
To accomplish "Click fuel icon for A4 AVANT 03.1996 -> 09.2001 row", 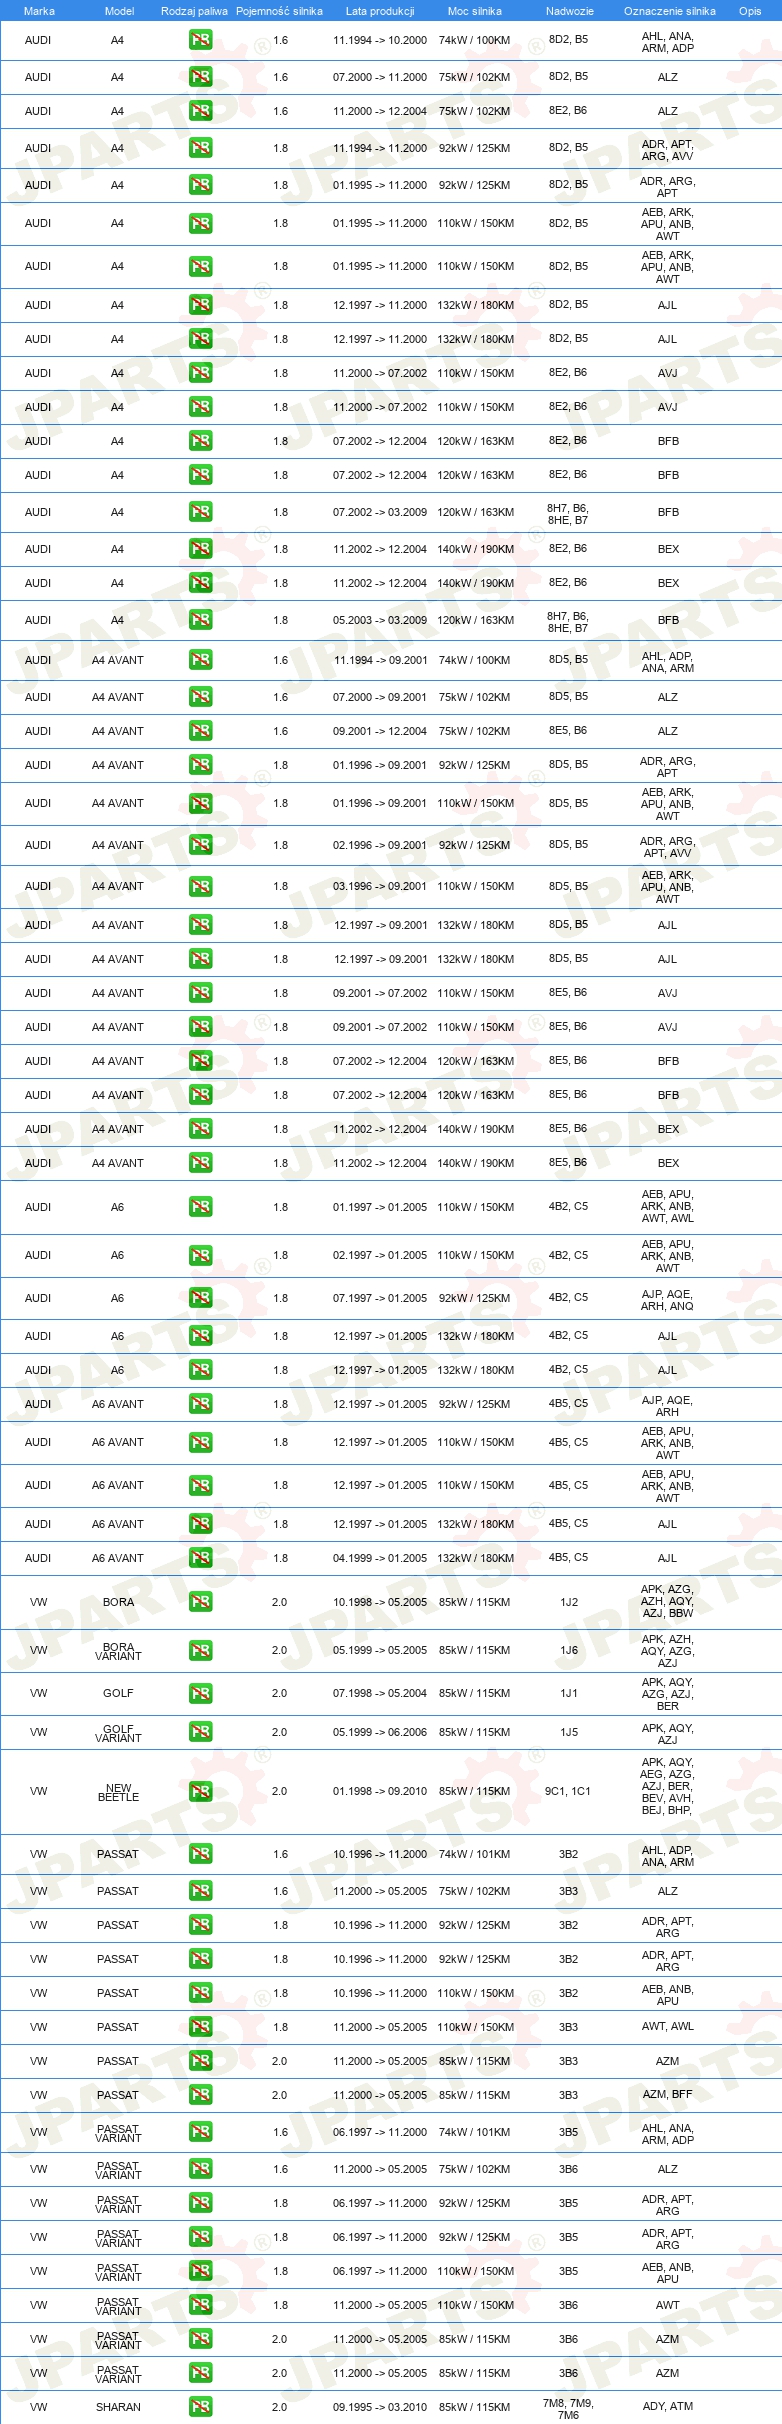I will pos(200,886).
